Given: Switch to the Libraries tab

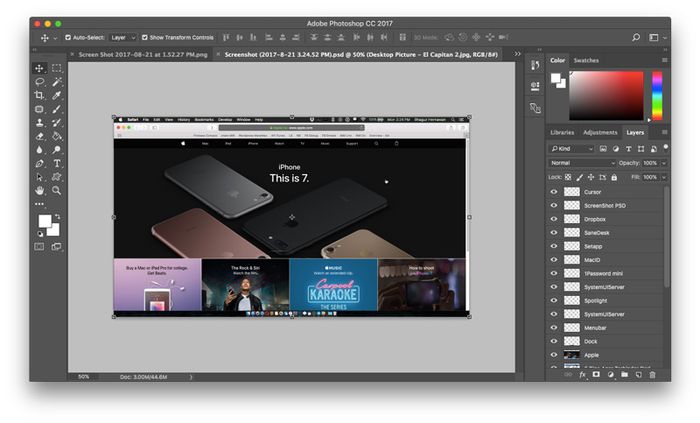Looking at the screenshot, I should coord(562,132).
